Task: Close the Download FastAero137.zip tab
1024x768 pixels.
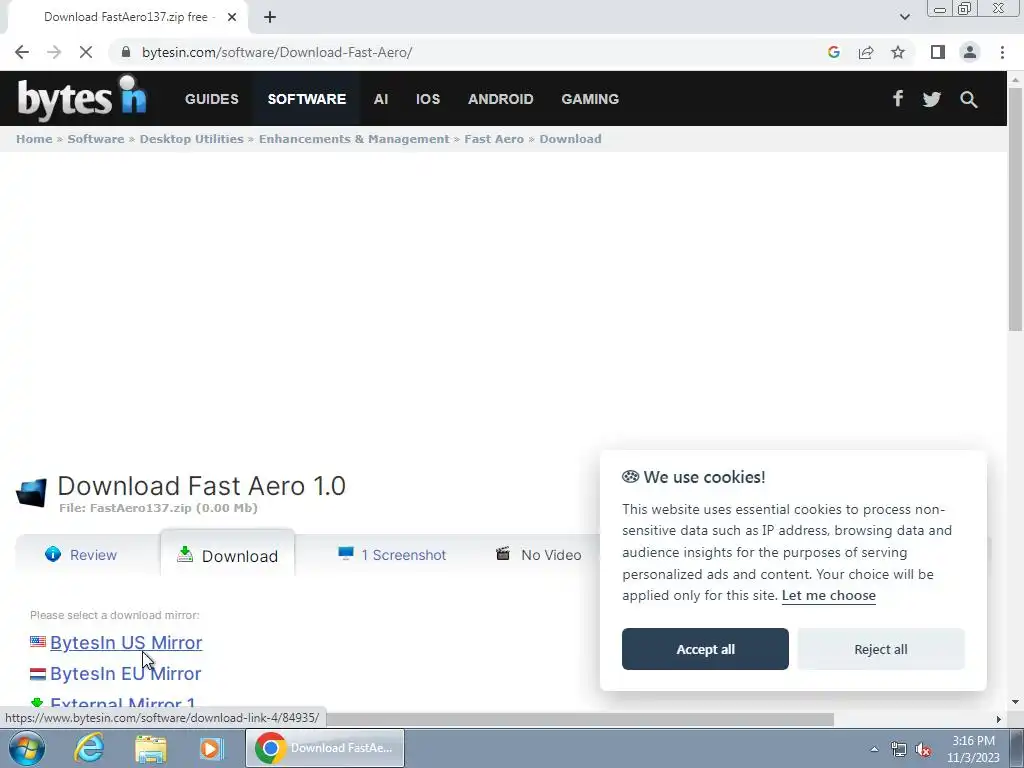Action: tap(232, 17)
